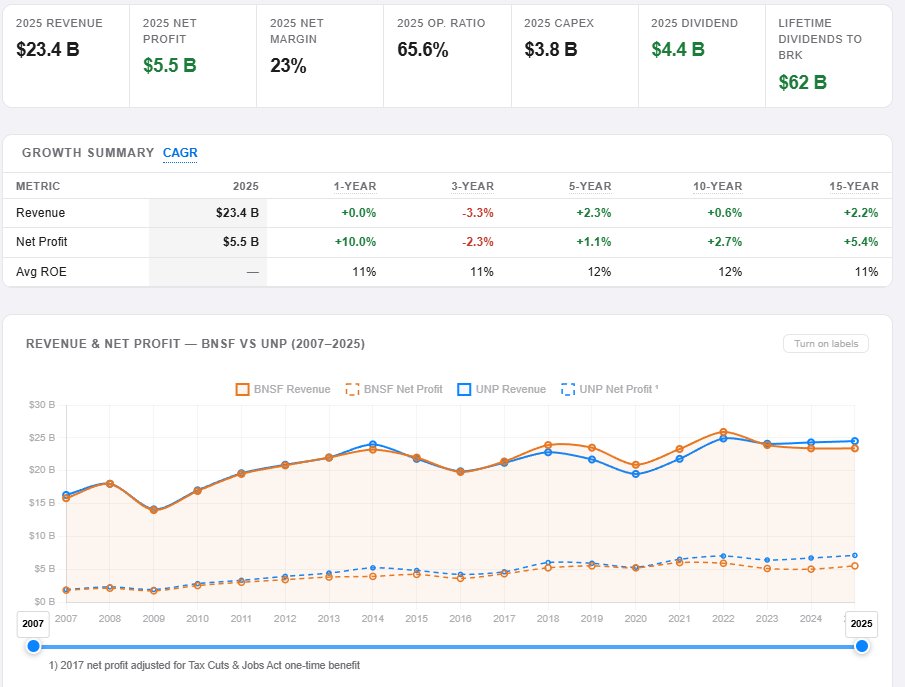This screenshot has width=905, height=687.
Task: Click the 2009 revenue low data point
Action: click(x=154, y=510)
